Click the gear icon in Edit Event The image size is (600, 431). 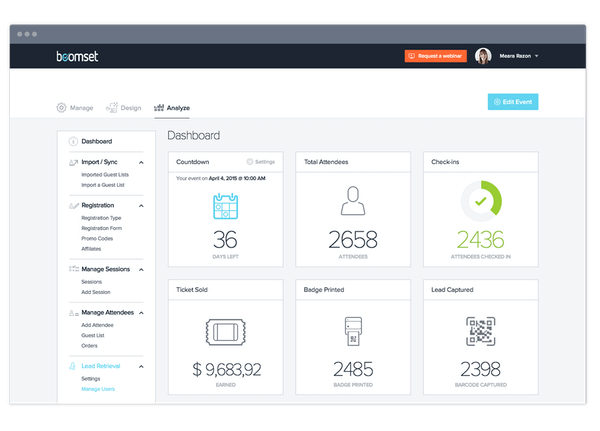tap(497, 102)
